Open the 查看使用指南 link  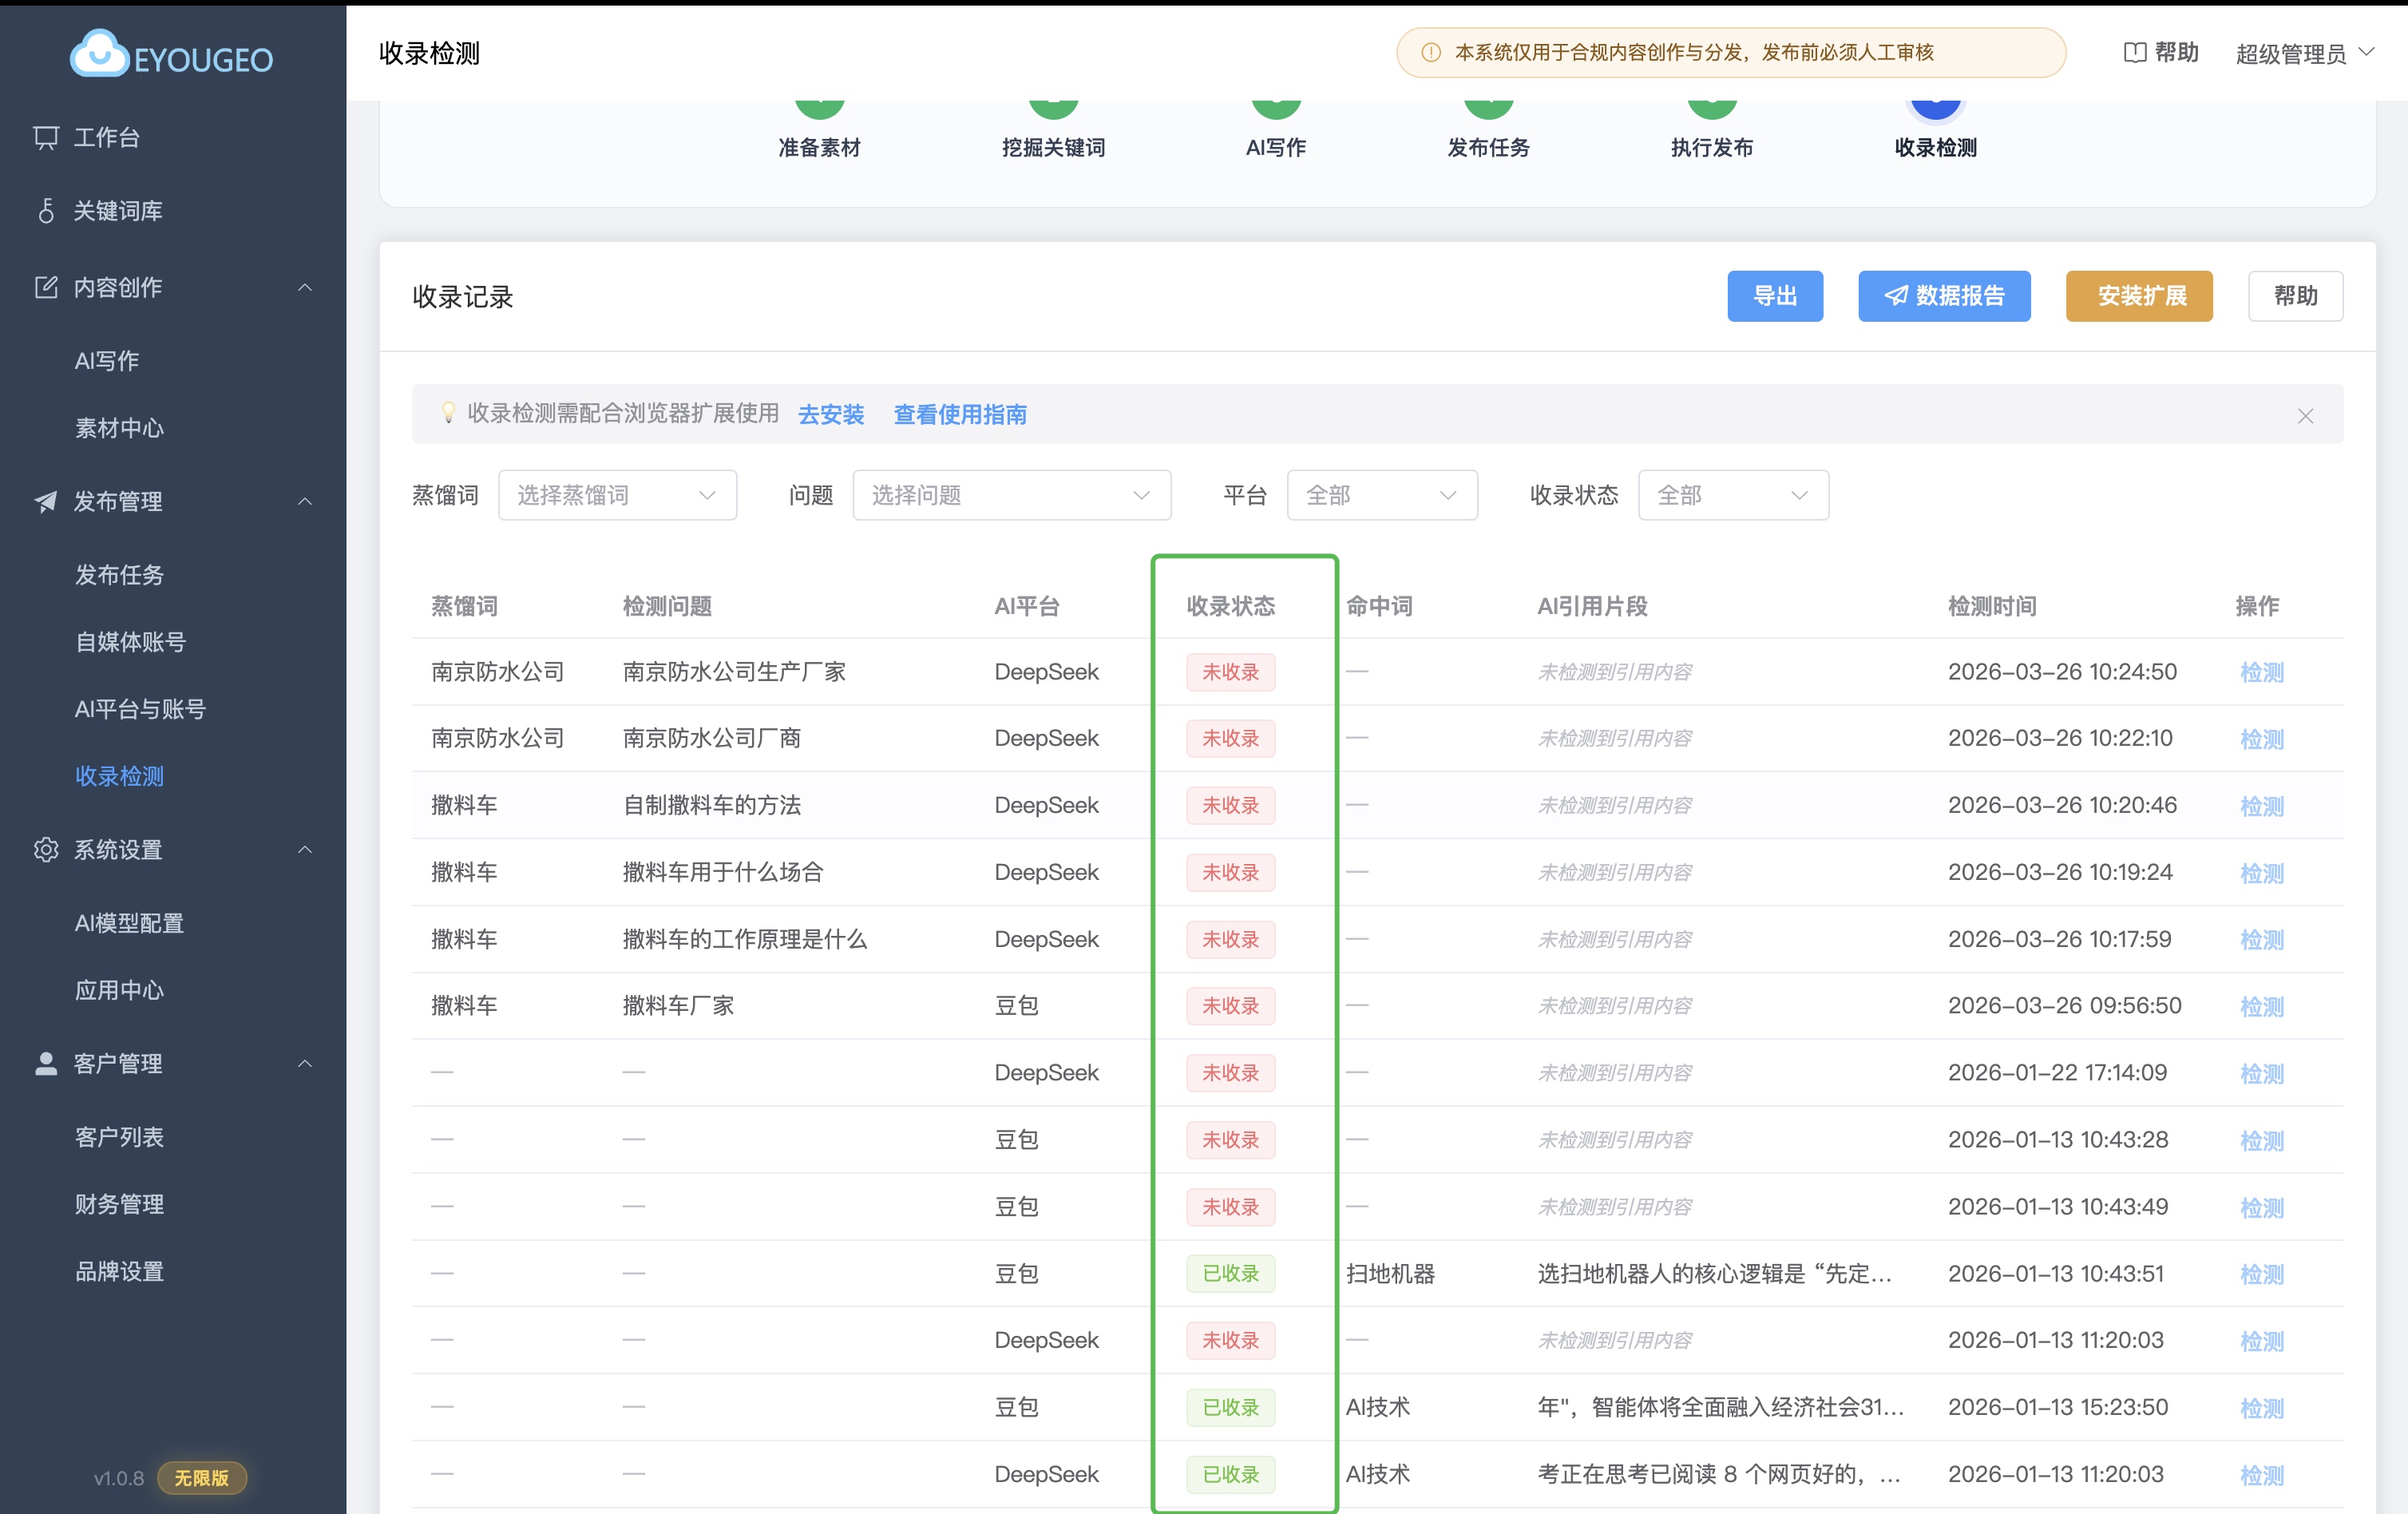tap(960, 414)
